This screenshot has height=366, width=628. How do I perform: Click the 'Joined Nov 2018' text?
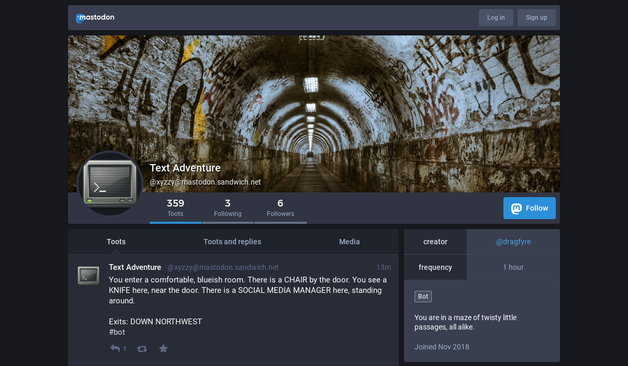[442, 347]
